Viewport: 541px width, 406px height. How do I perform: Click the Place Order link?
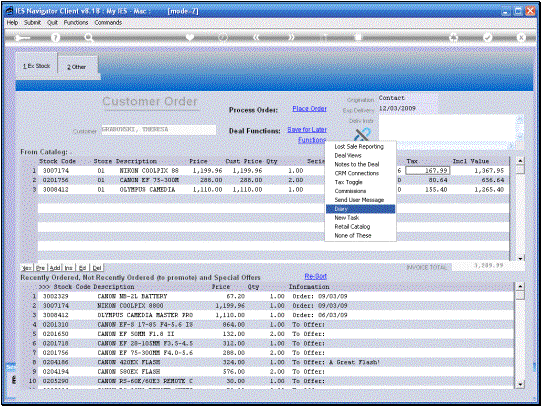pyautogui.click(x=309, y=109)
